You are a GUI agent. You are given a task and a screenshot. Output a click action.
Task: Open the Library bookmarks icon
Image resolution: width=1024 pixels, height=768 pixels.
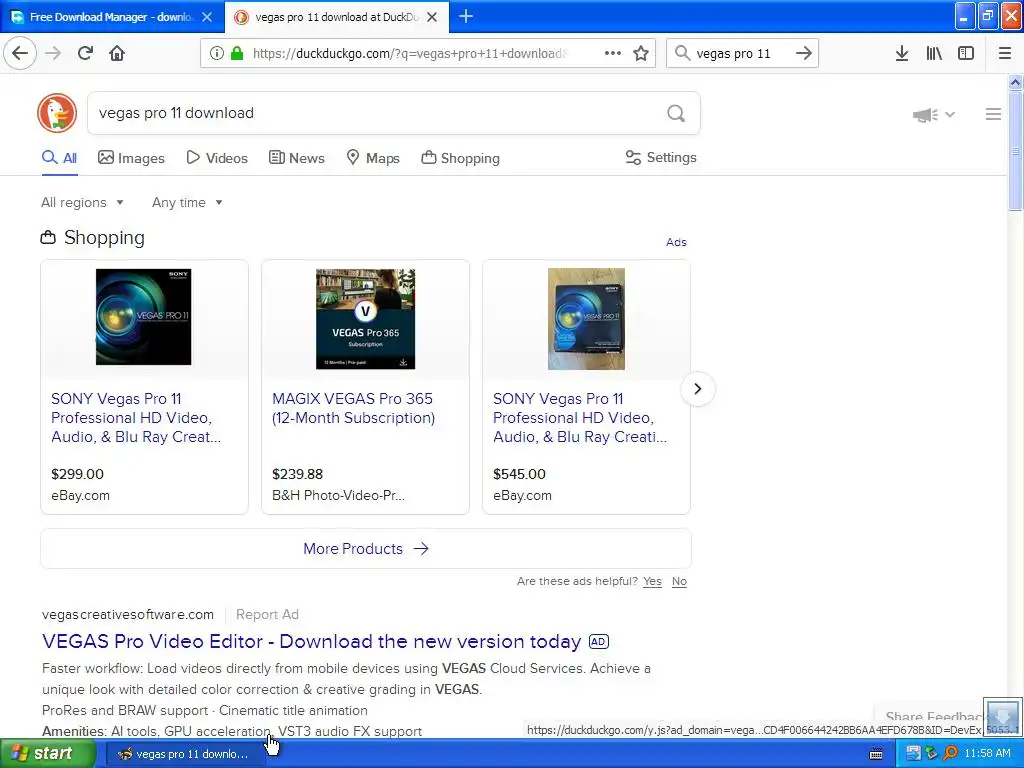point(934,53)
